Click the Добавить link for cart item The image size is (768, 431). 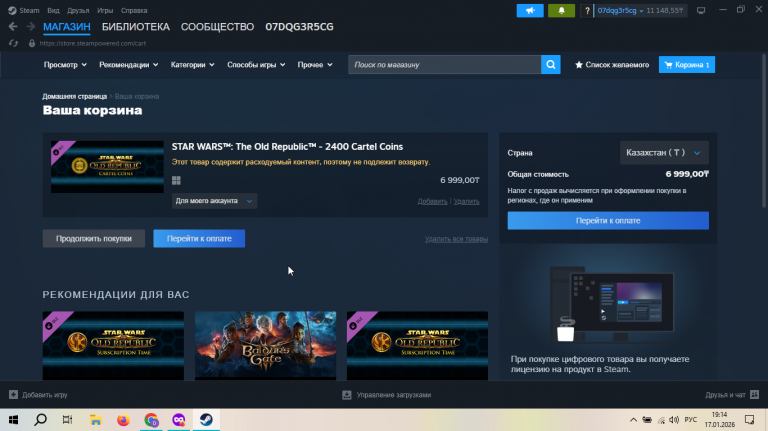click(x=432, y=201)
